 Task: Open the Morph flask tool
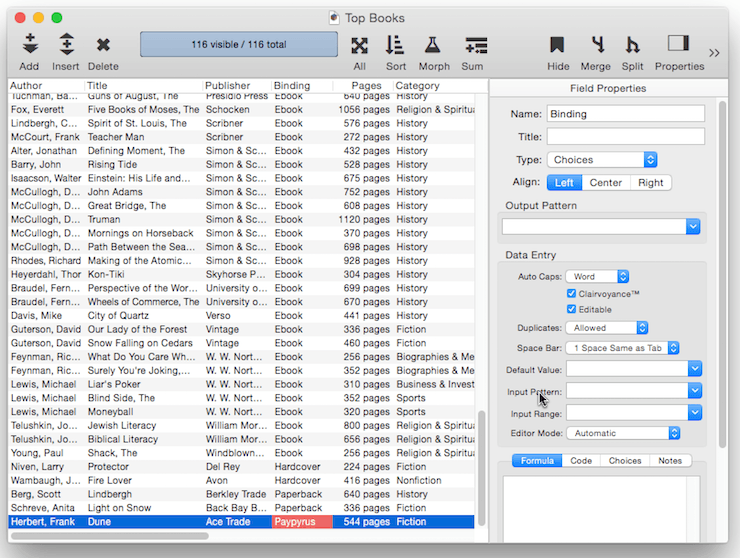[x=432, y=45]
